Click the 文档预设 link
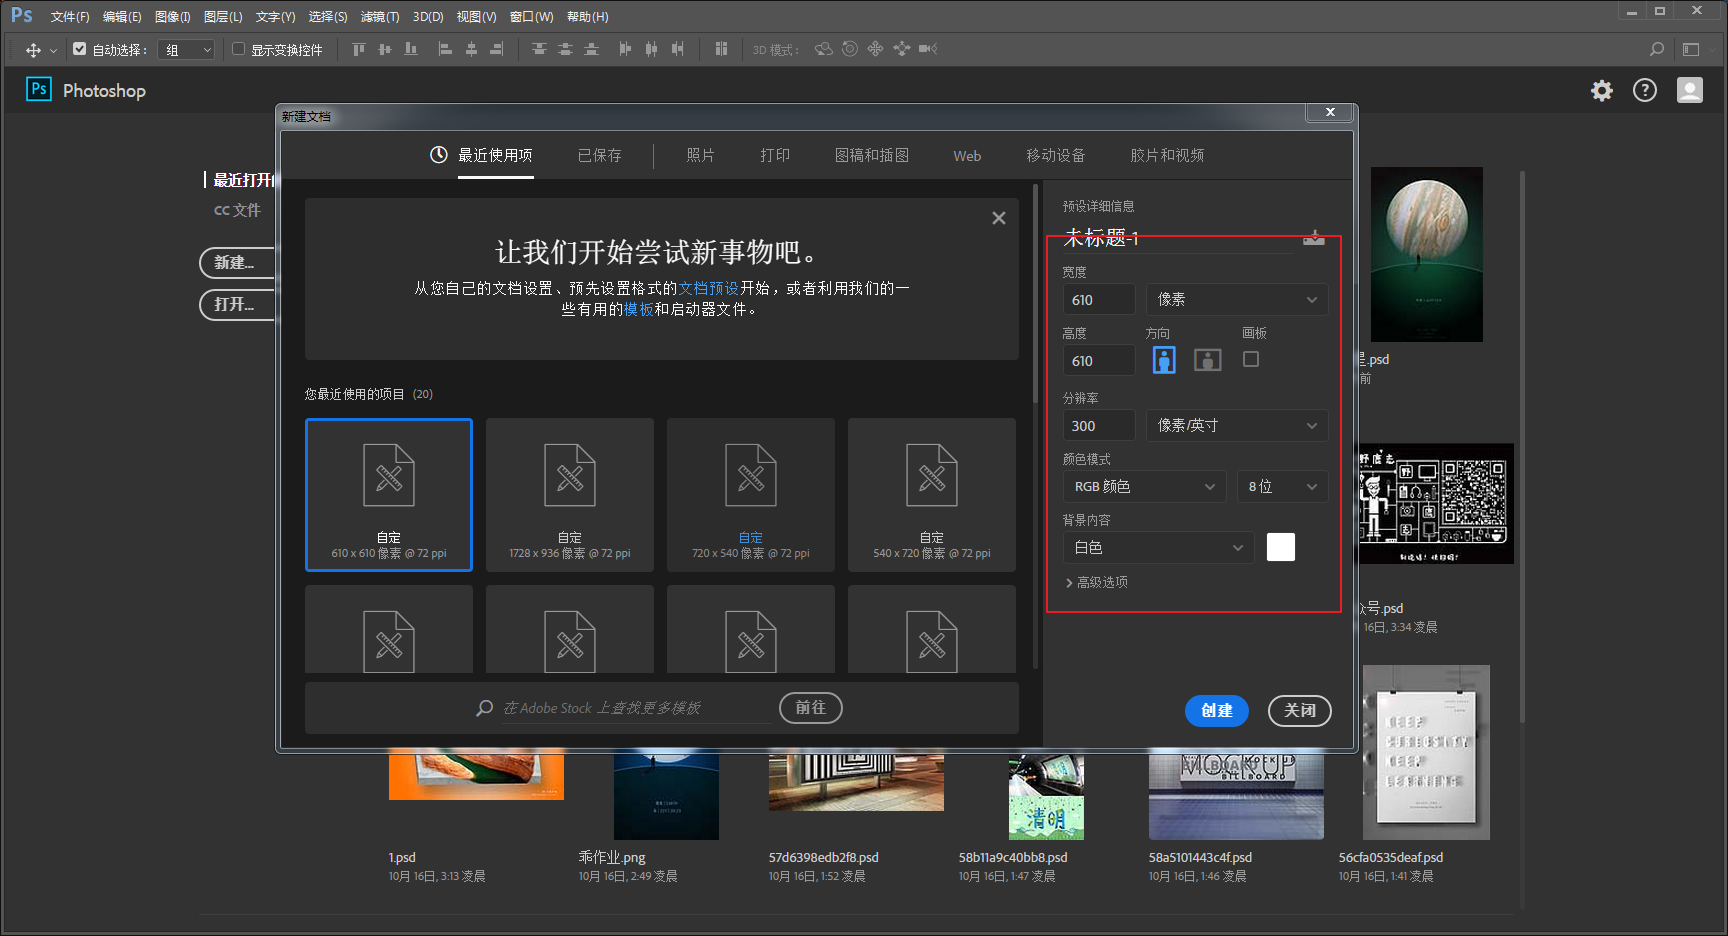The width and height of the screenshot is (1728, 936). (709, 288)
